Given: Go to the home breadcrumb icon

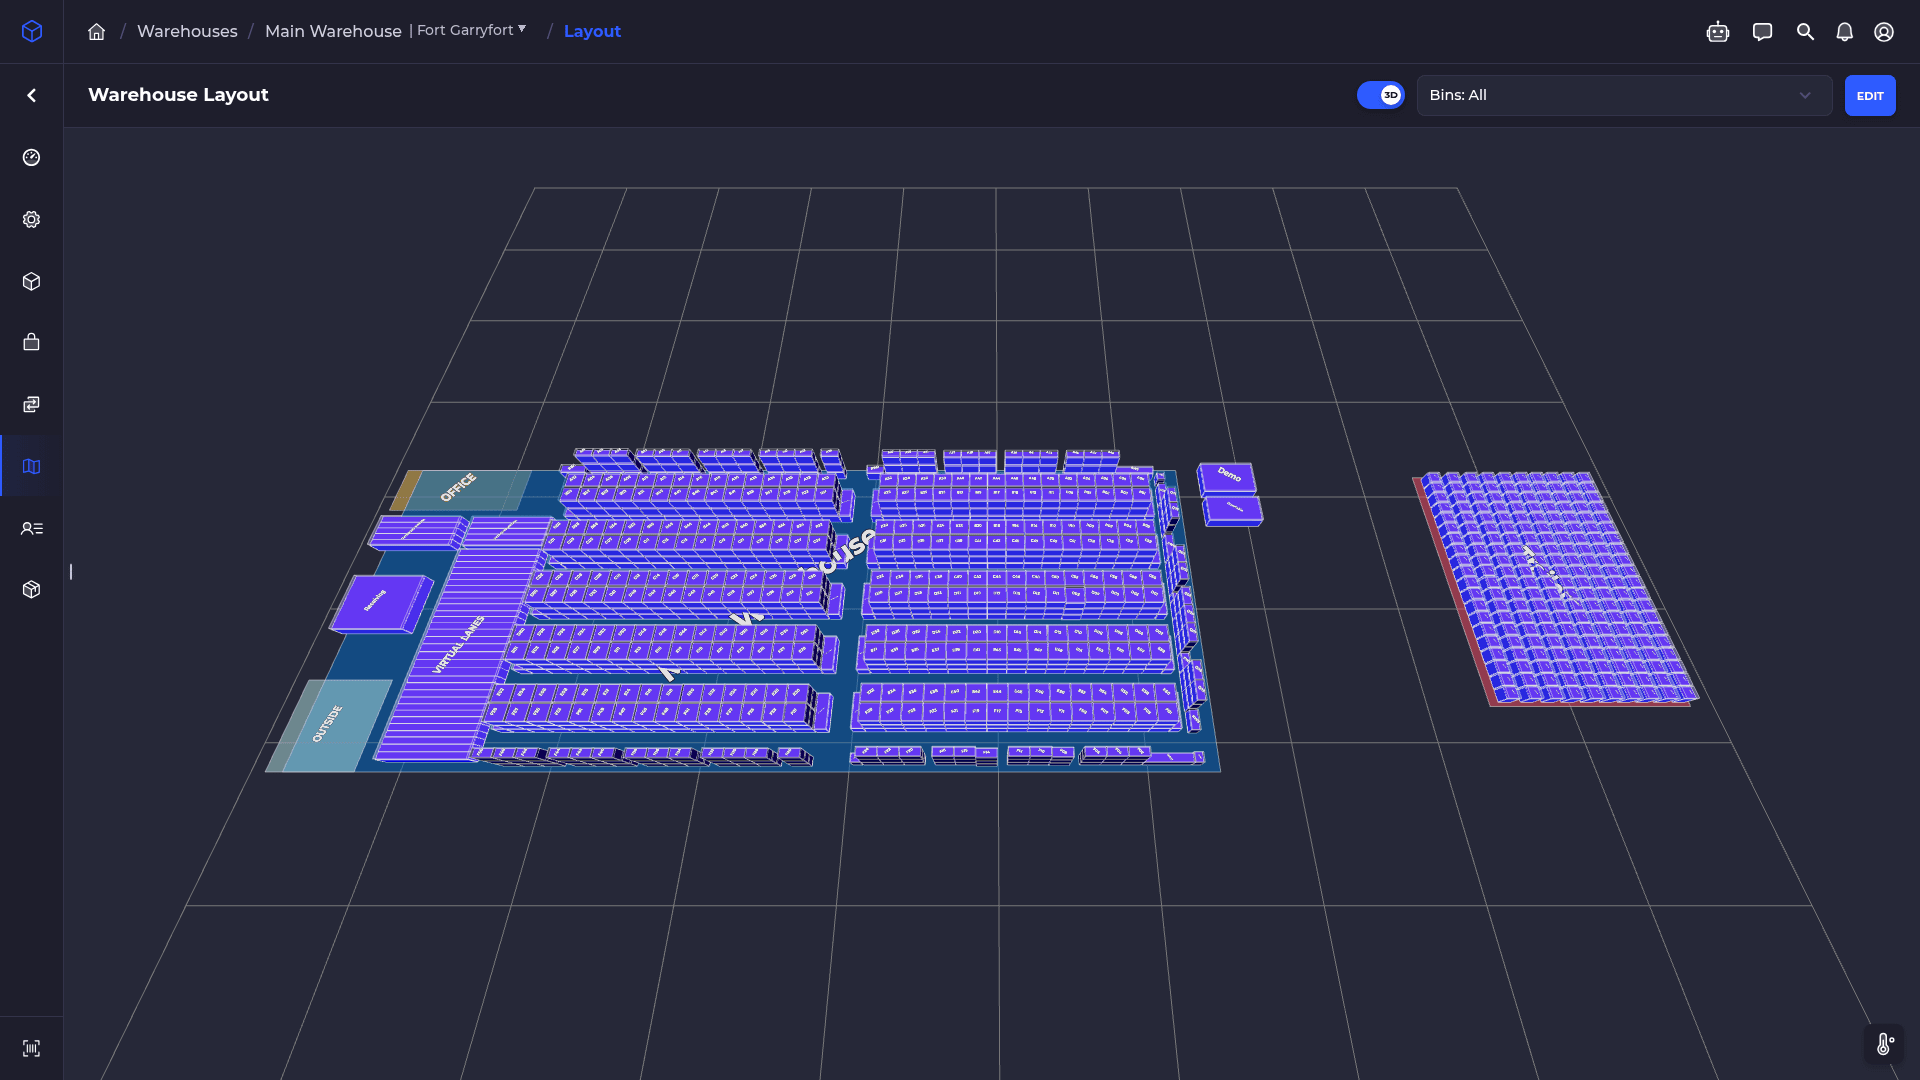Looking at the screenshot, I should tap(96, 32).
